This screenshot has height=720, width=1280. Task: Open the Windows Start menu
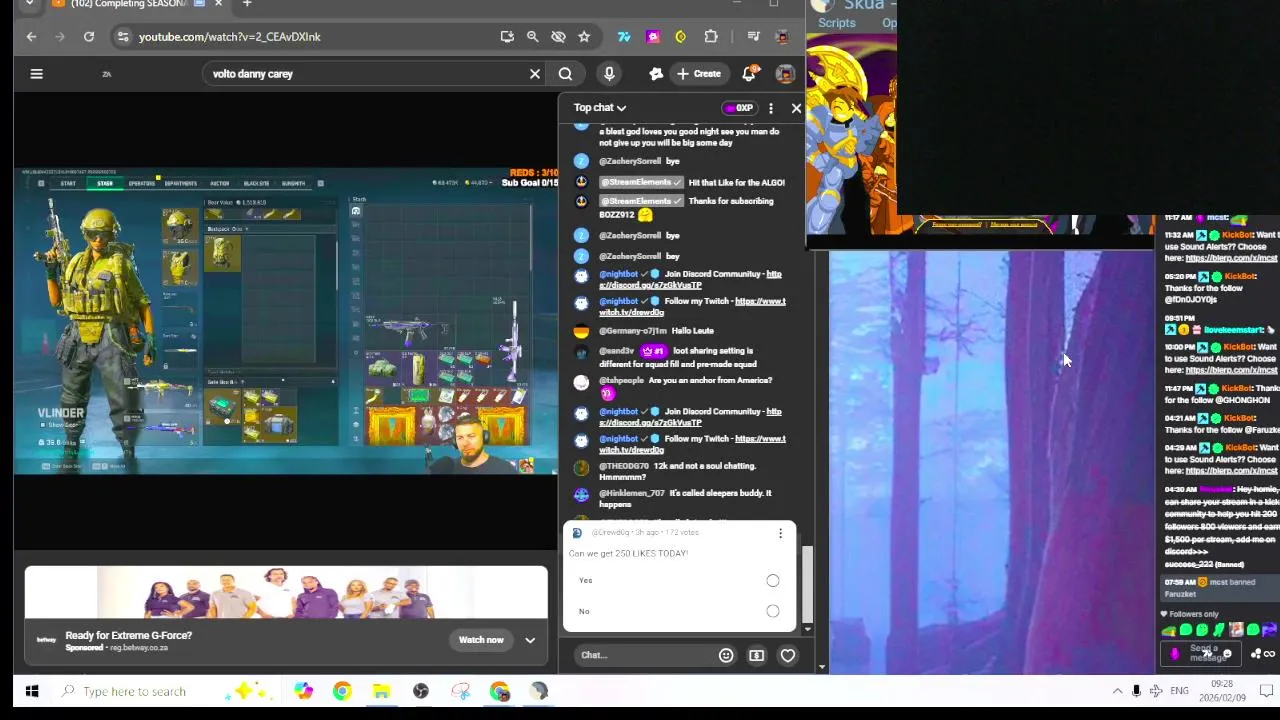point(31,691)
